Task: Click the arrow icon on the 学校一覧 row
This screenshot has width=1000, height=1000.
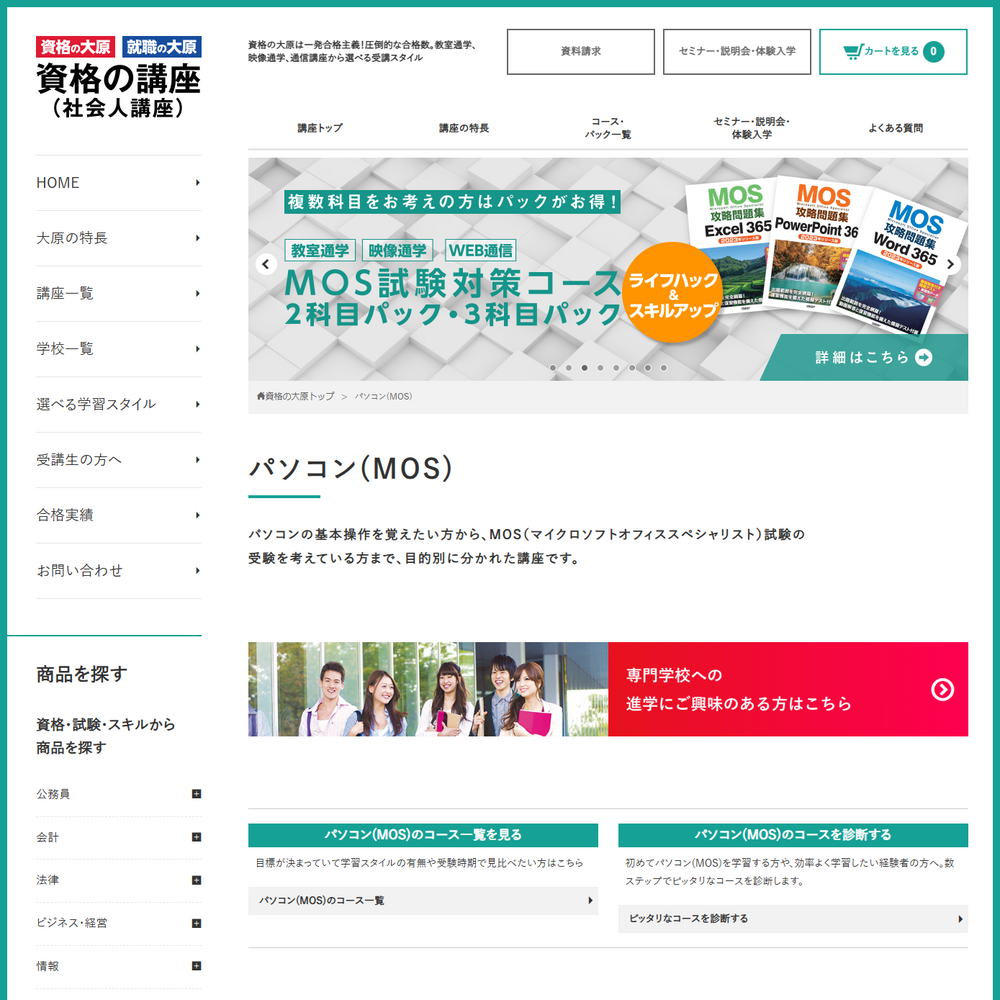Action: [198, 349]
